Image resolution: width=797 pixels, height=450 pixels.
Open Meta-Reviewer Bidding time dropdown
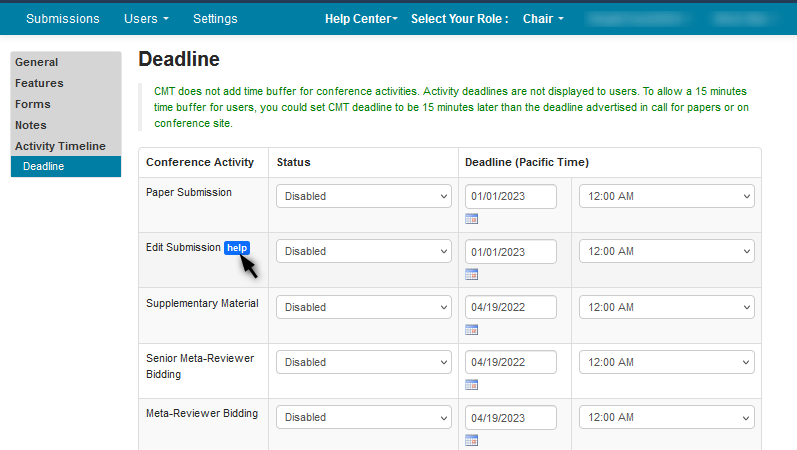666,418
